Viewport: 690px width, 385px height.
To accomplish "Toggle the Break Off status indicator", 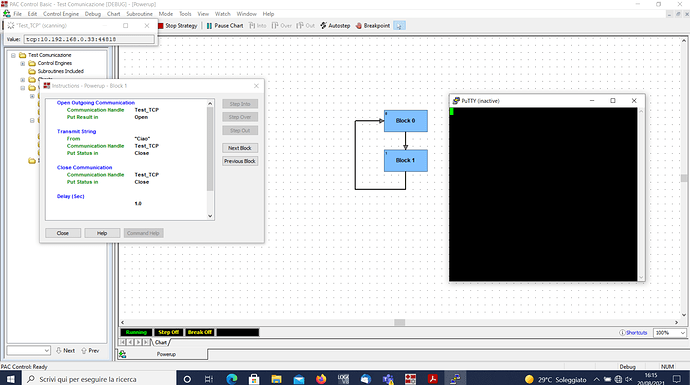I will [200, 332].
